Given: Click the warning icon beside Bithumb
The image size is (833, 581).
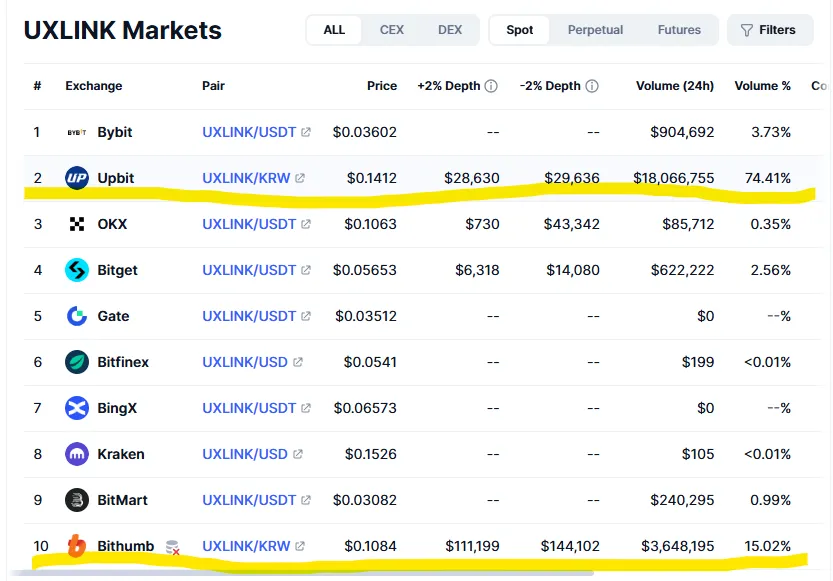Looking at the screenshot, I should 172,547.
